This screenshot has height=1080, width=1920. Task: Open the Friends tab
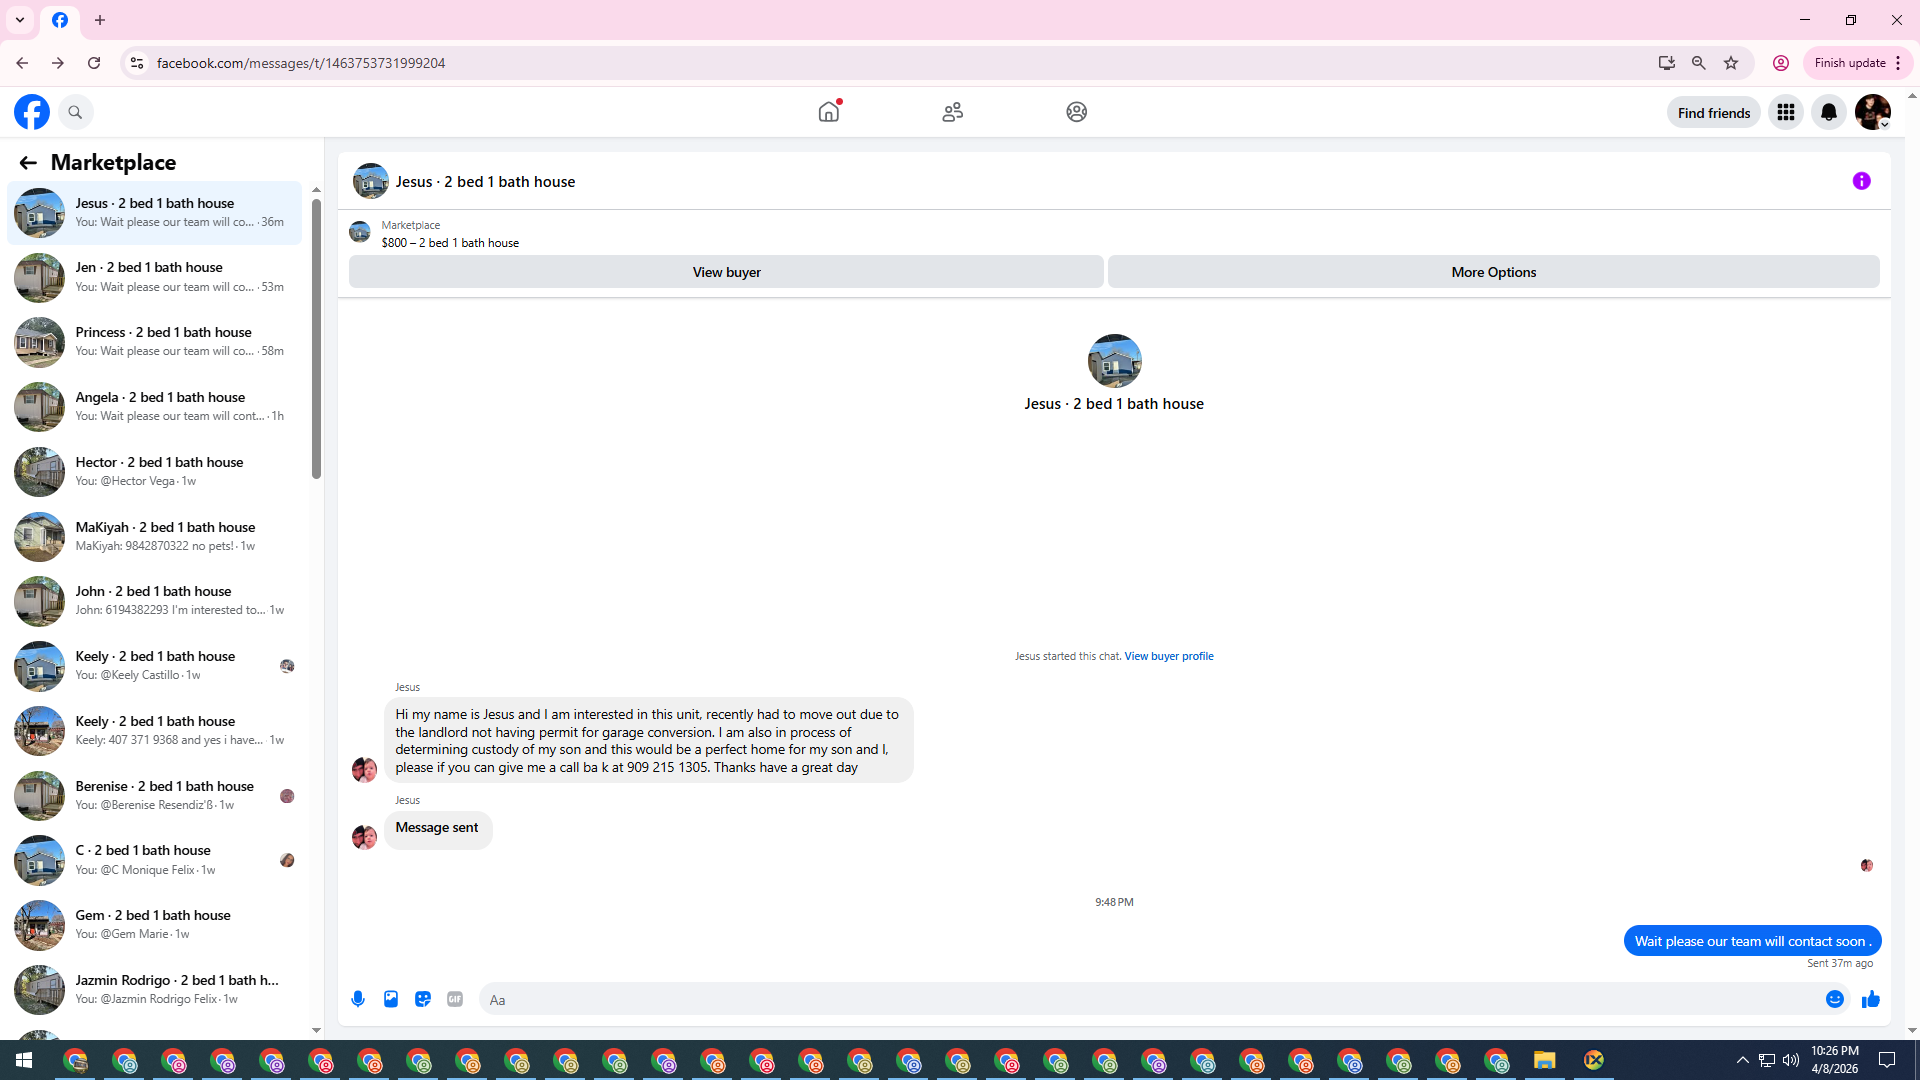(952, 112)
